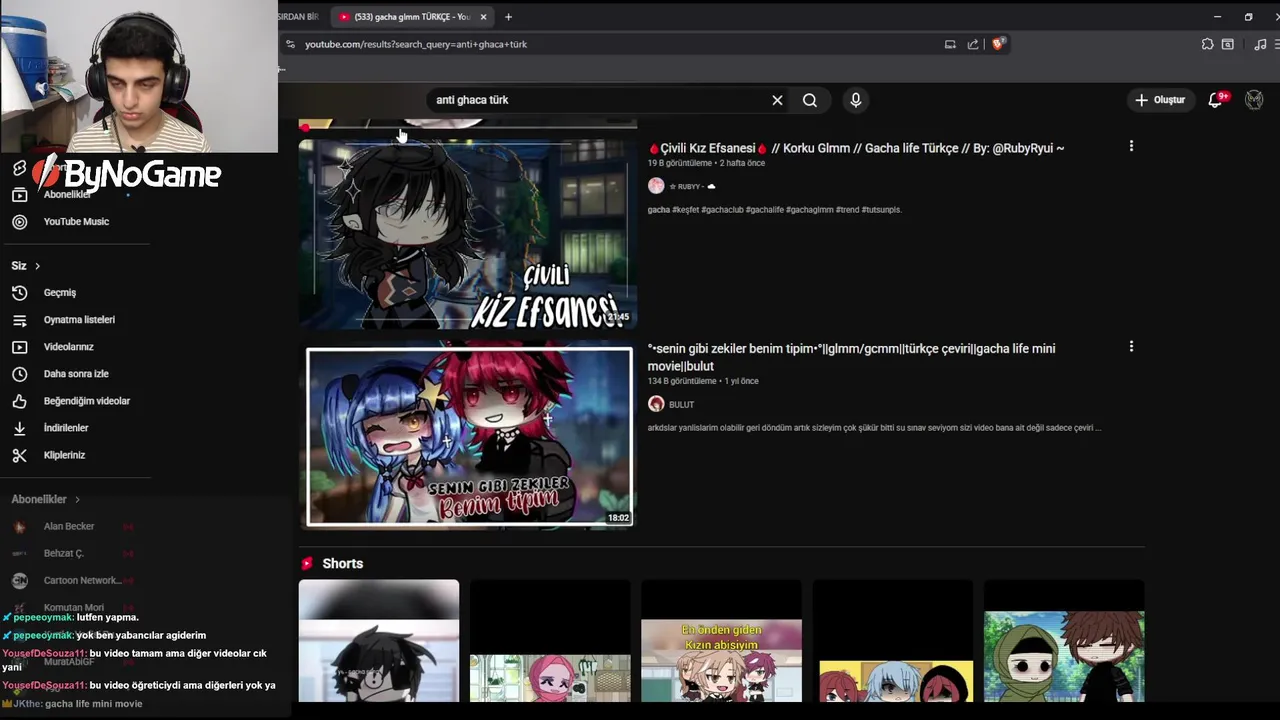Click the '134 B görüntüleme • 1 yıl önce' text

pos(703,381)
